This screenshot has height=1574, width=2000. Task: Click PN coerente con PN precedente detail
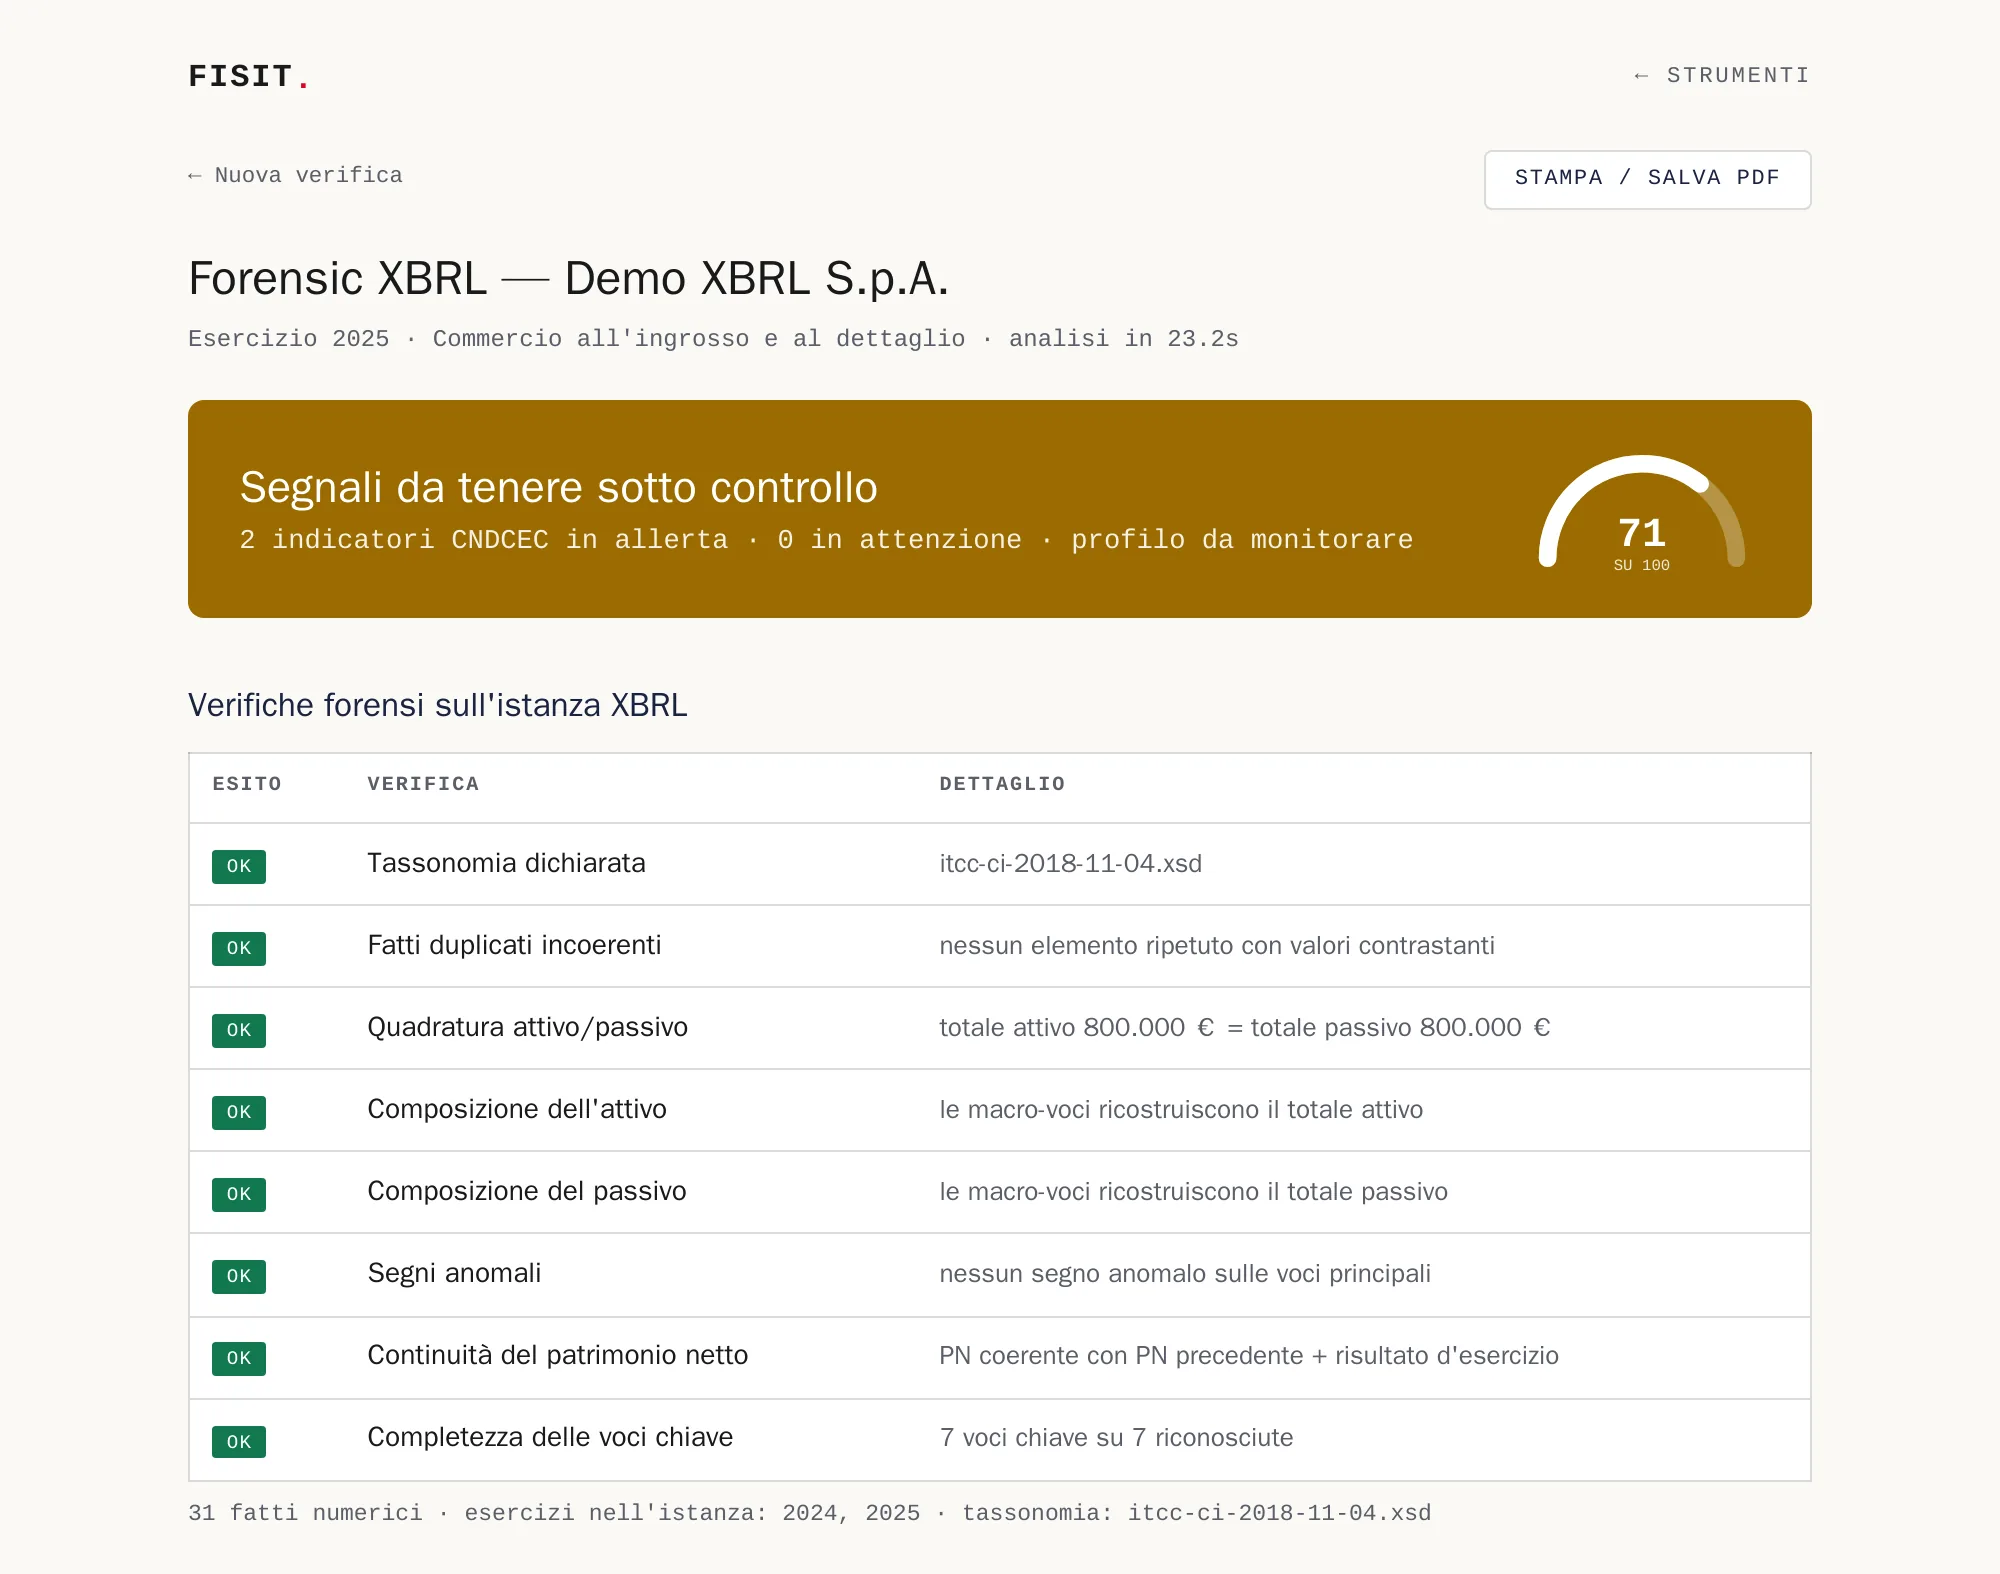[x=1249, y=1355]
